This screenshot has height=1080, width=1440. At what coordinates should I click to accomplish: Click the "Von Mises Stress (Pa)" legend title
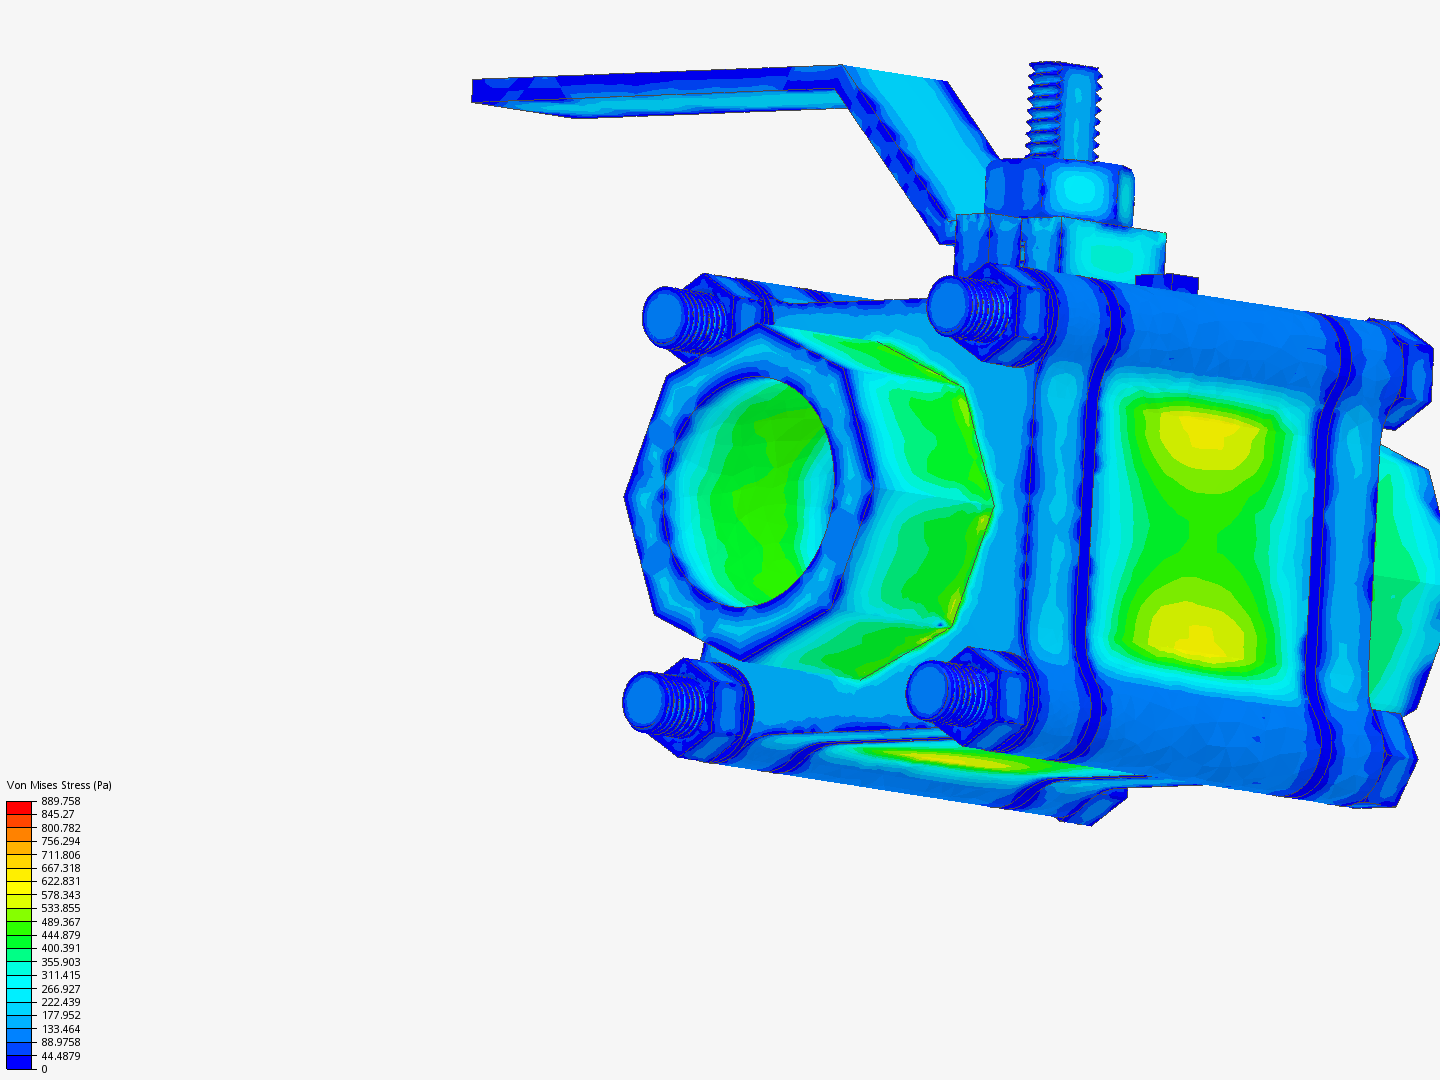59,785
